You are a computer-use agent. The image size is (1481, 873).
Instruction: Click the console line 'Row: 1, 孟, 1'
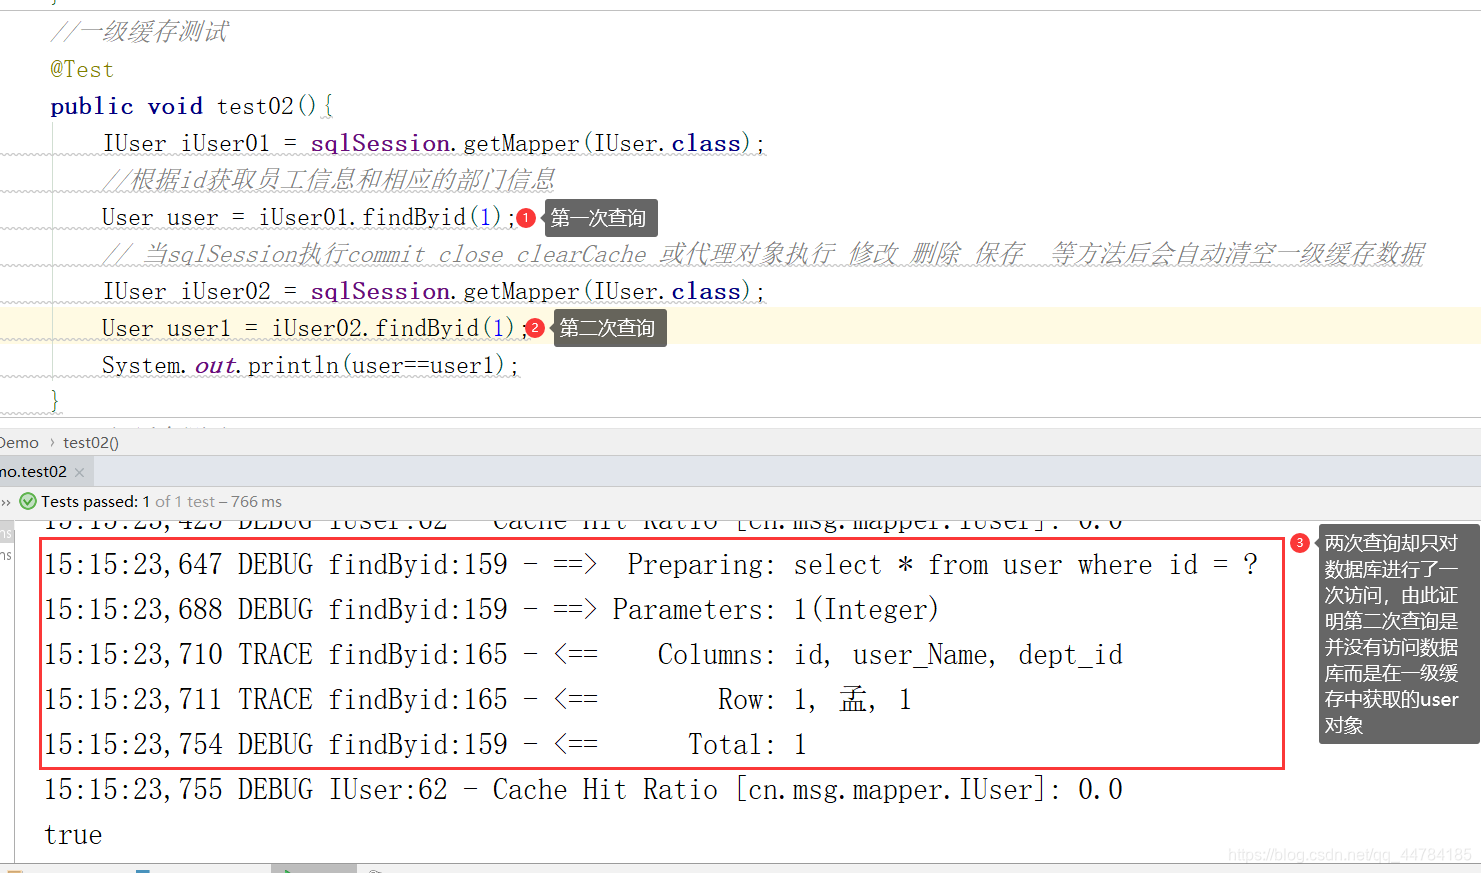(x=478, y=700)
